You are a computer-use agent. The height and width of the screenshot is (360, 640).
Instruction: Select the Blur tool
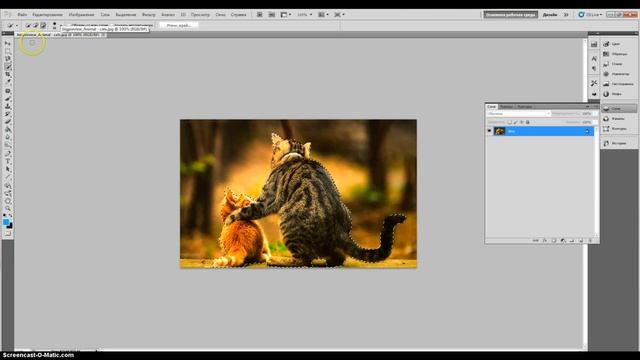(8, 138)
